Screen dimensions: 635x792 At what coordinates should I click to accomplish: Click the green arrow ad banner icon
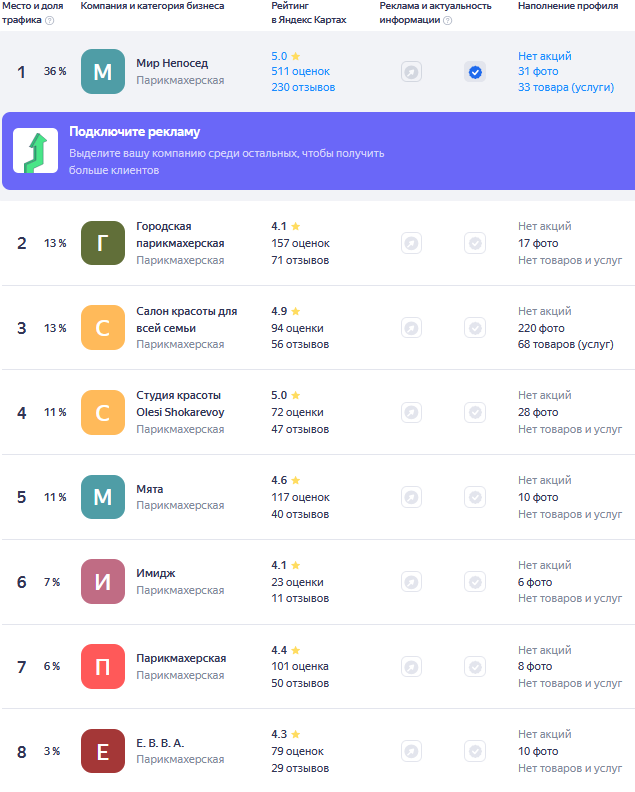tap(35, 151)
